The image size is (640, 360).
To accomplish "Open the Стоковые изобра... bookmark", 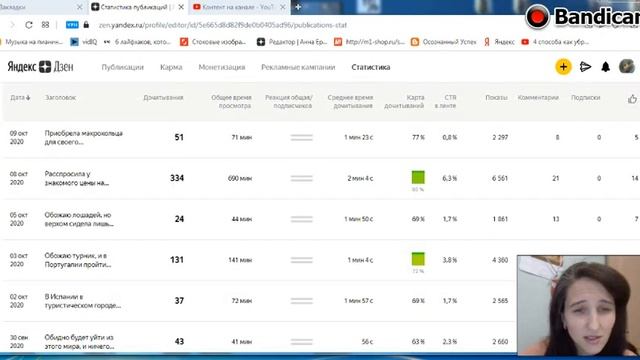I will pos(213,42).
